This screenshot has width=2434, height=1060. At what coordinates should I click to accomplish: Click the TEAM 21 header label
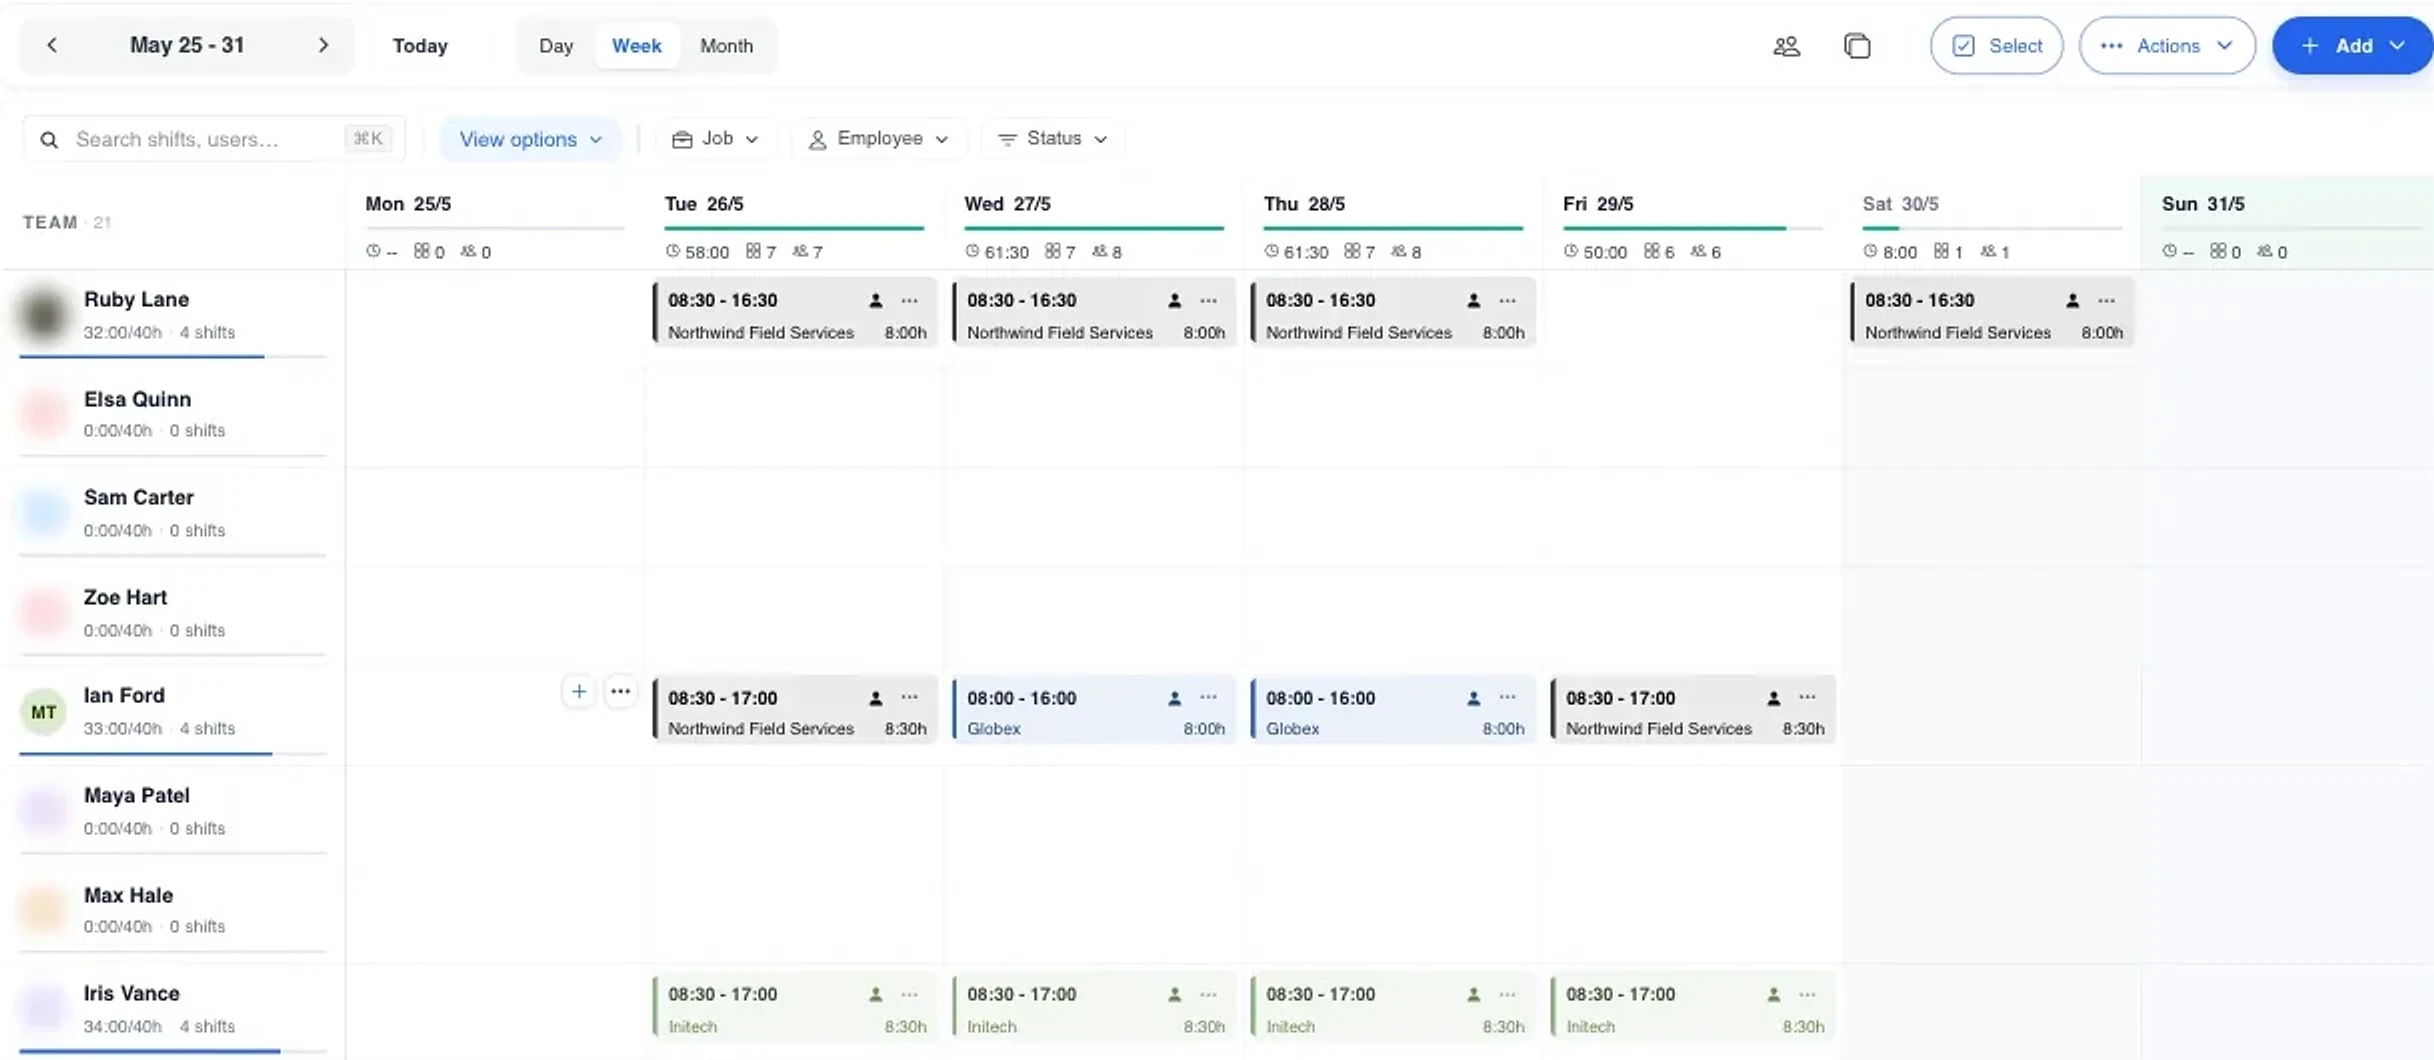pos(66,222)
